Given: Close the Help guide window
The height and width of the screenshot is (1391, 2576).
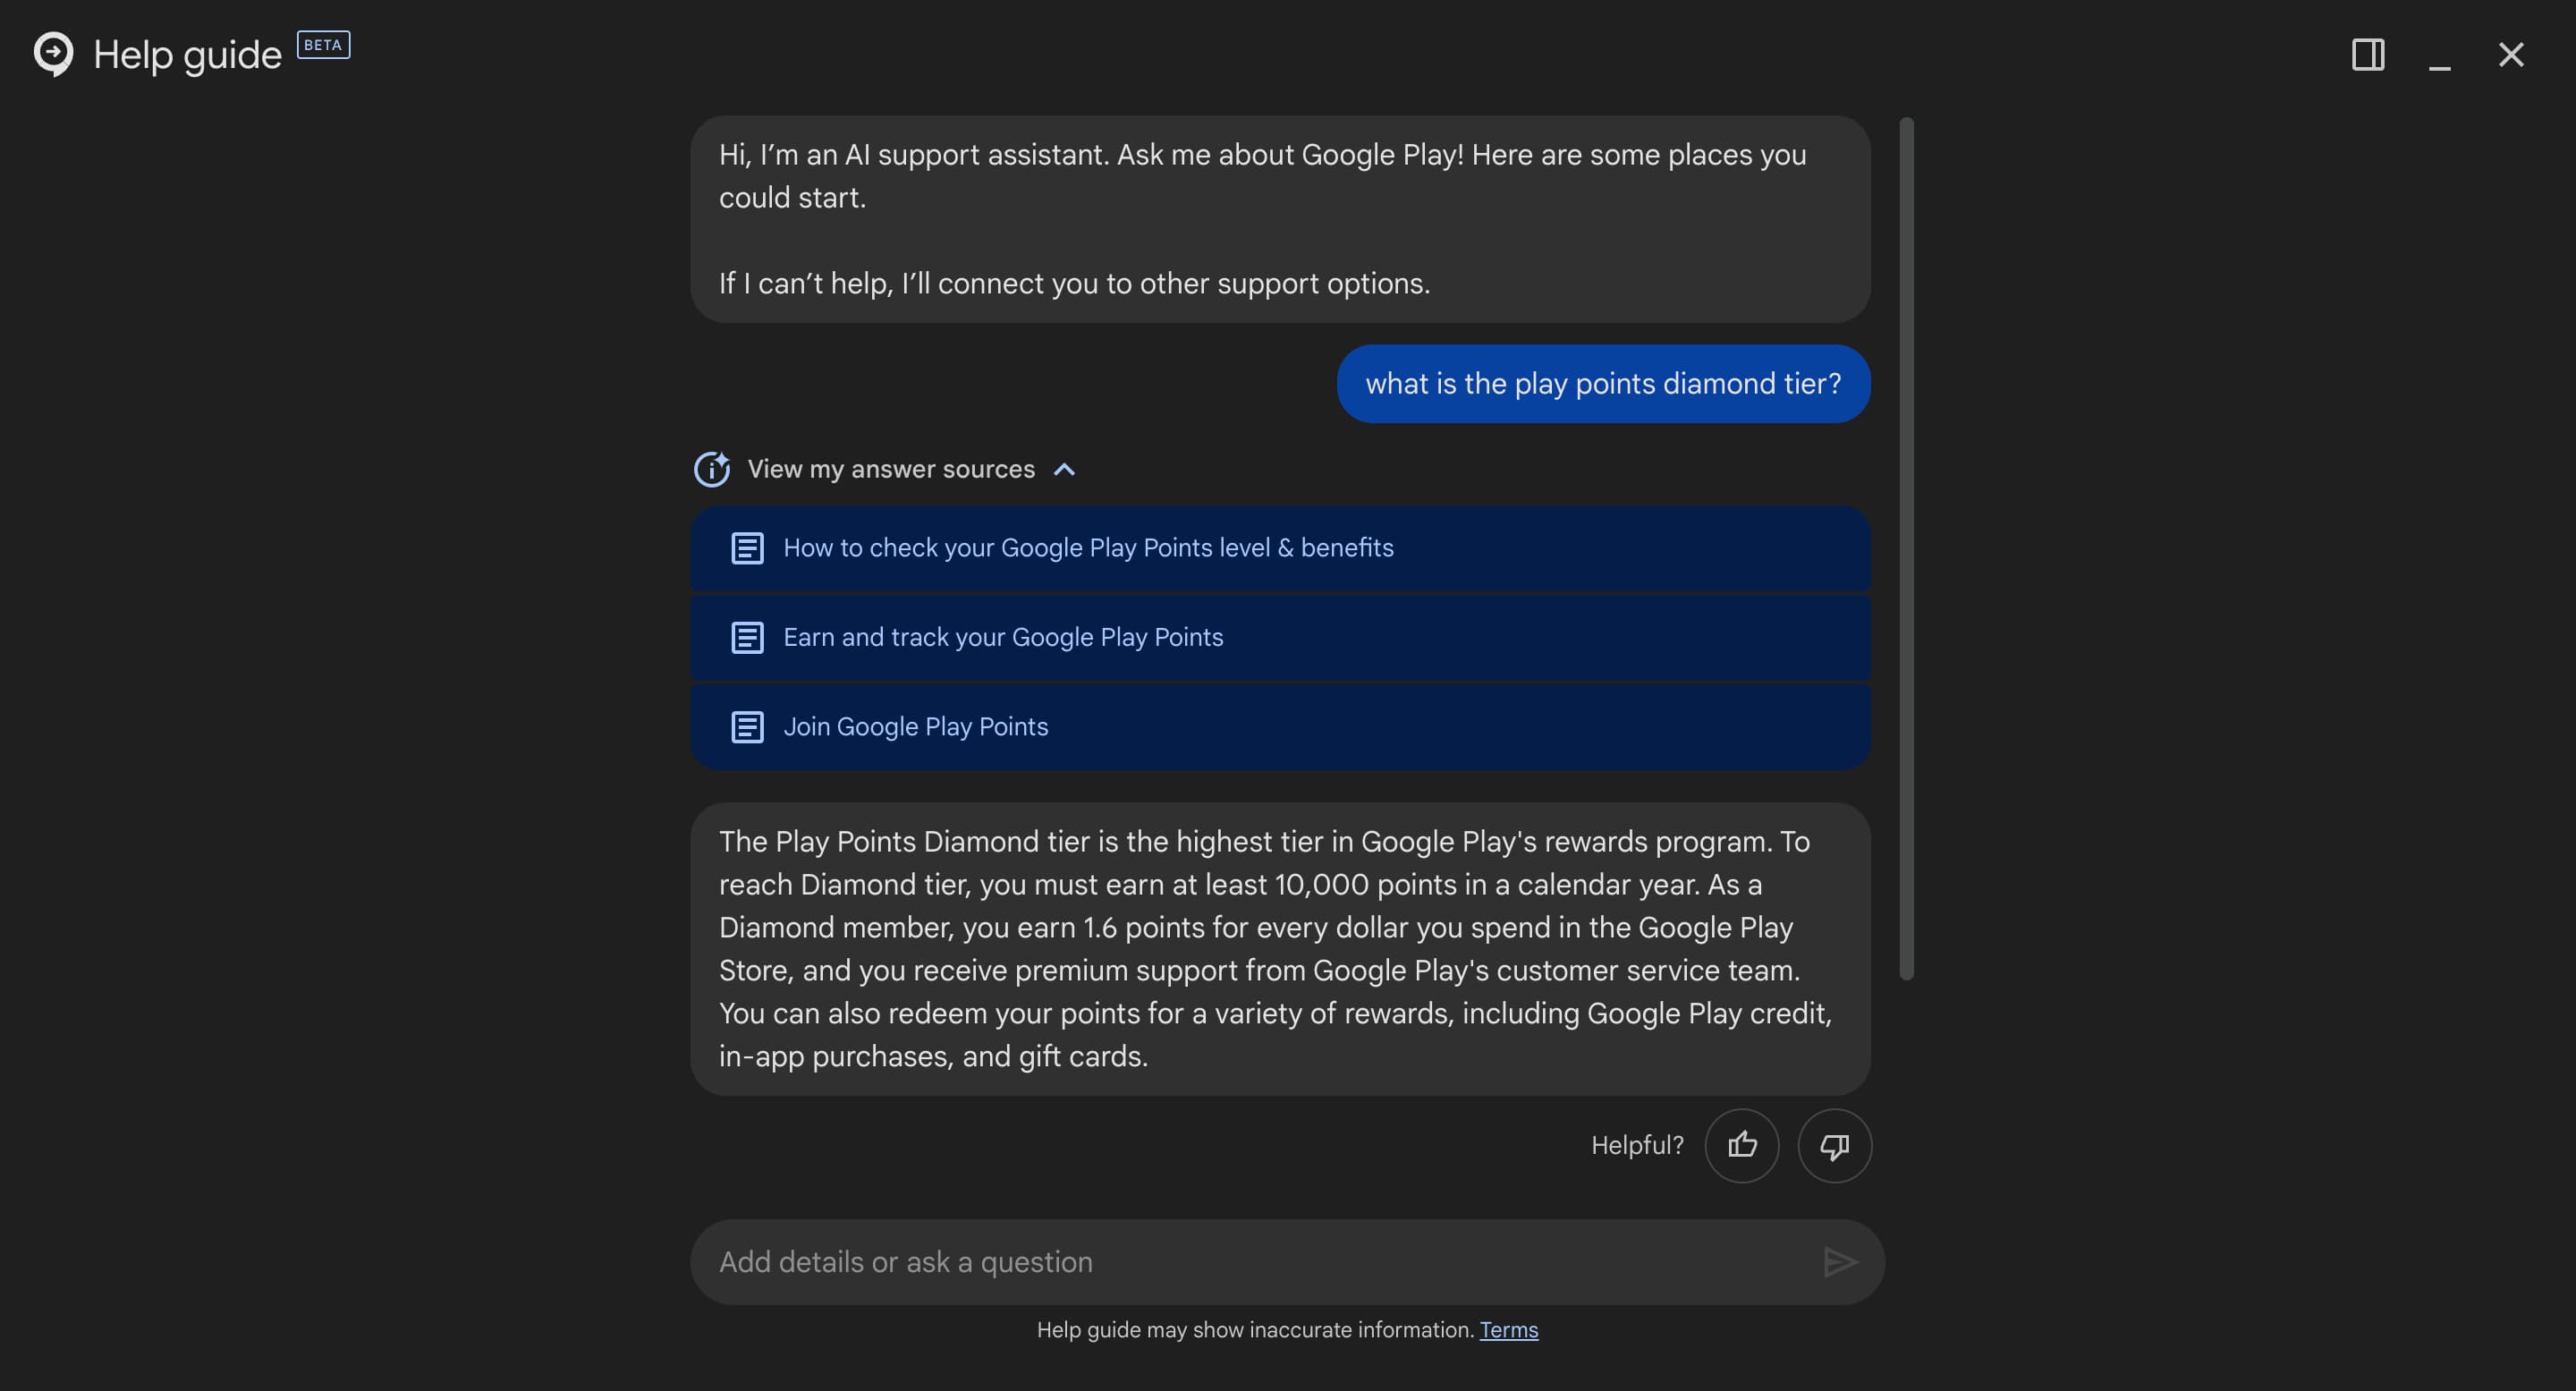Looking at the screenshot, I should click(x=2511, y=54).
